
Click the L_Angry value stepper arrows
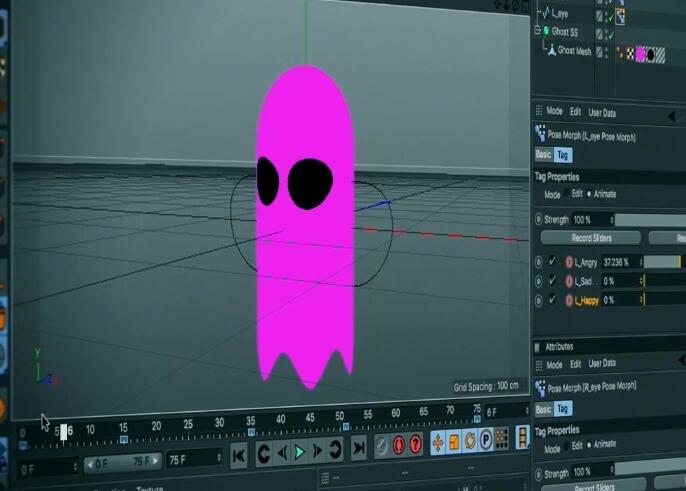tap(640, 262)
